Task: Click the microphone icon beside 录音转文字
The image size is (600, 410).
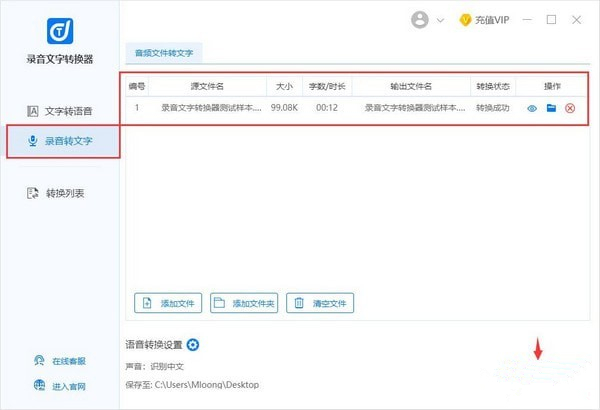Action: [33, 141]
